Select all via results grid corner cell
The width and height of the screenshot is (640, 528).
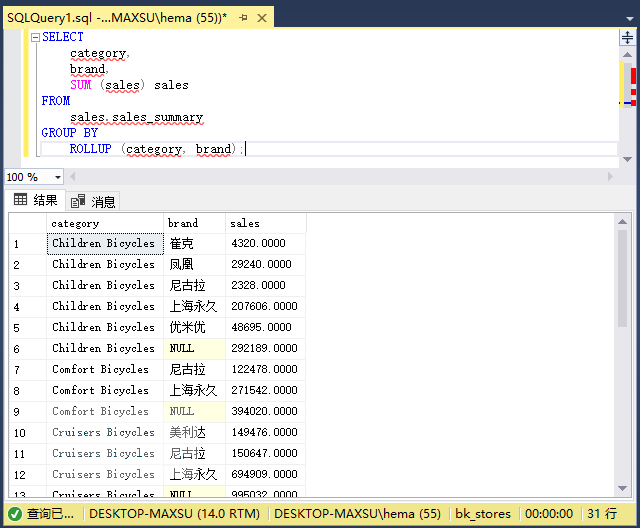[x=28, y=223]
